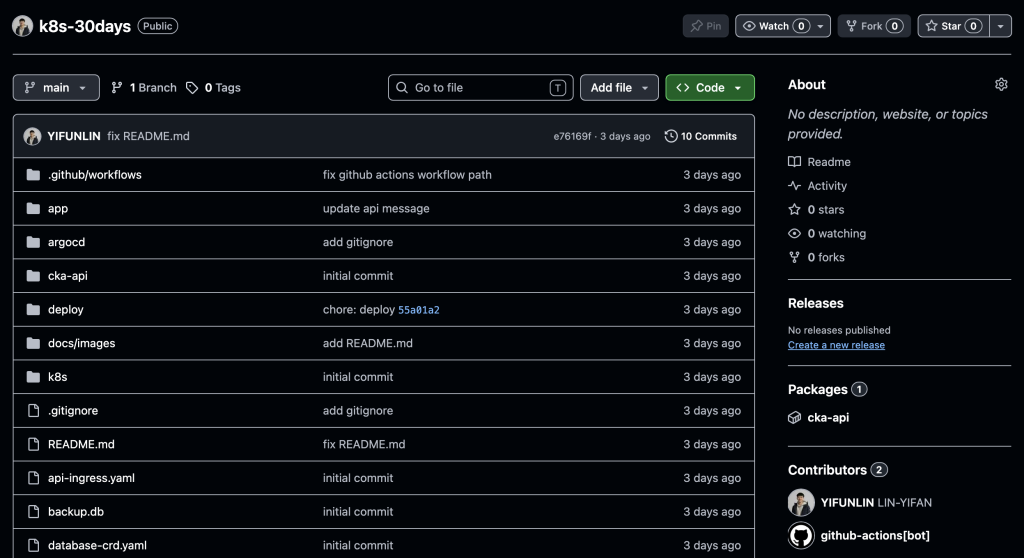Star the repository with the Star button

pyautogui.click(x=953, y=26)
